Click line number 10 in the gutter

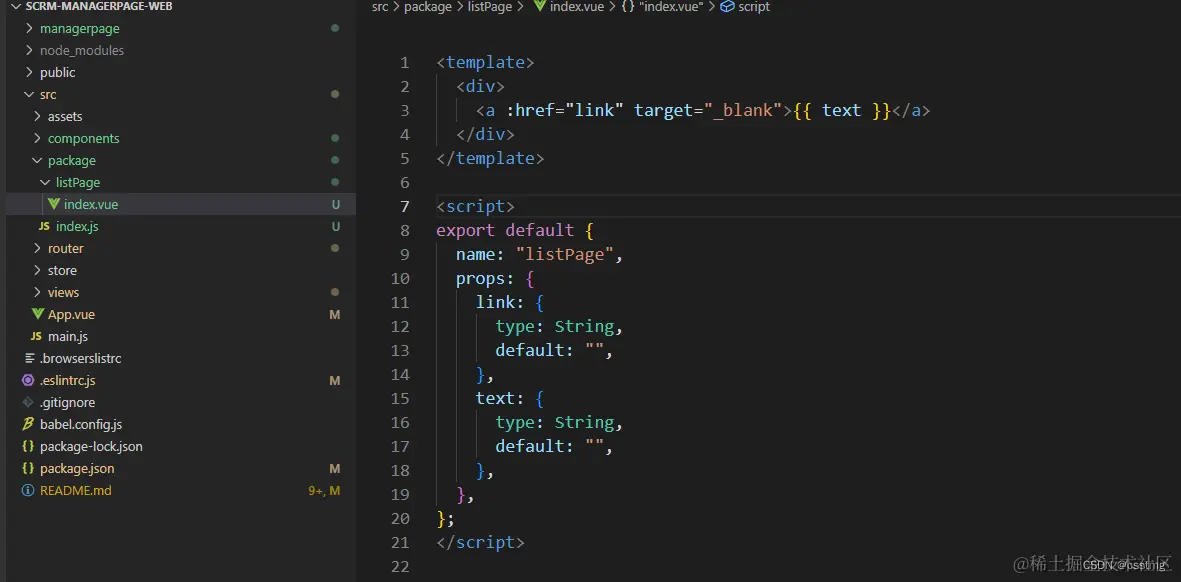point(401,279)
